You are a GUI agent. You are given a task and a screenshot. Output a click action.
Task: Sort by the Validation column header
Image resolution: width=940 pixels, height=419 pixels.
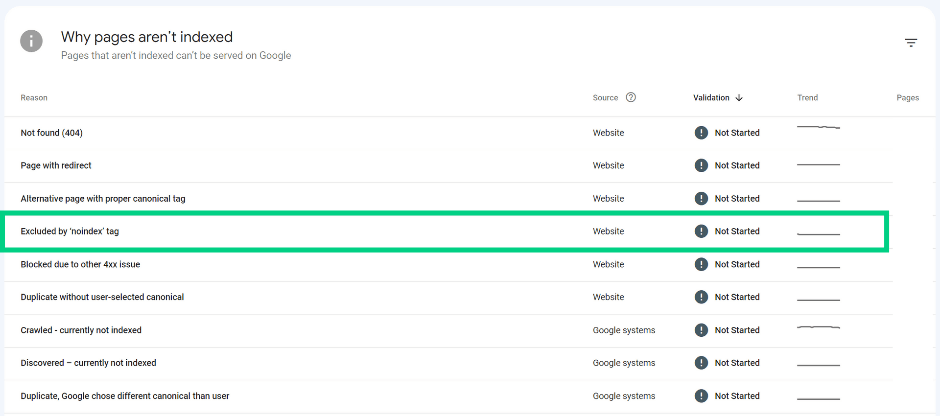click(x=712, y=98)
